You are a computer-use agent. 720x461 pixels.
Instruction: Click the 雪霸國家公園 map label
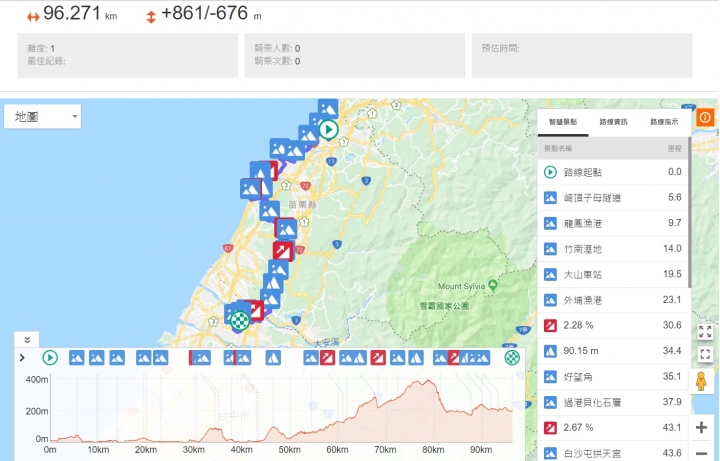coord(444,305)
